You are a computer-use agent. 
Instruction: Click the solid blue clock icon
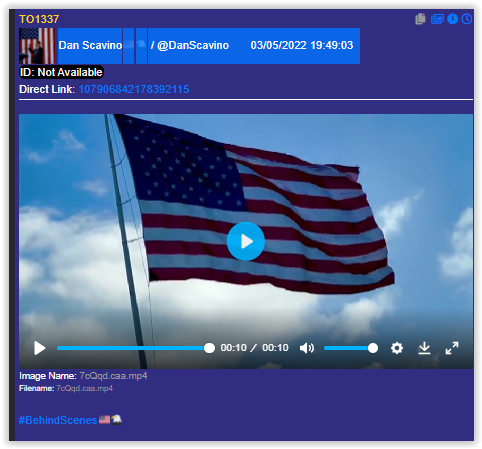(452, 19)
